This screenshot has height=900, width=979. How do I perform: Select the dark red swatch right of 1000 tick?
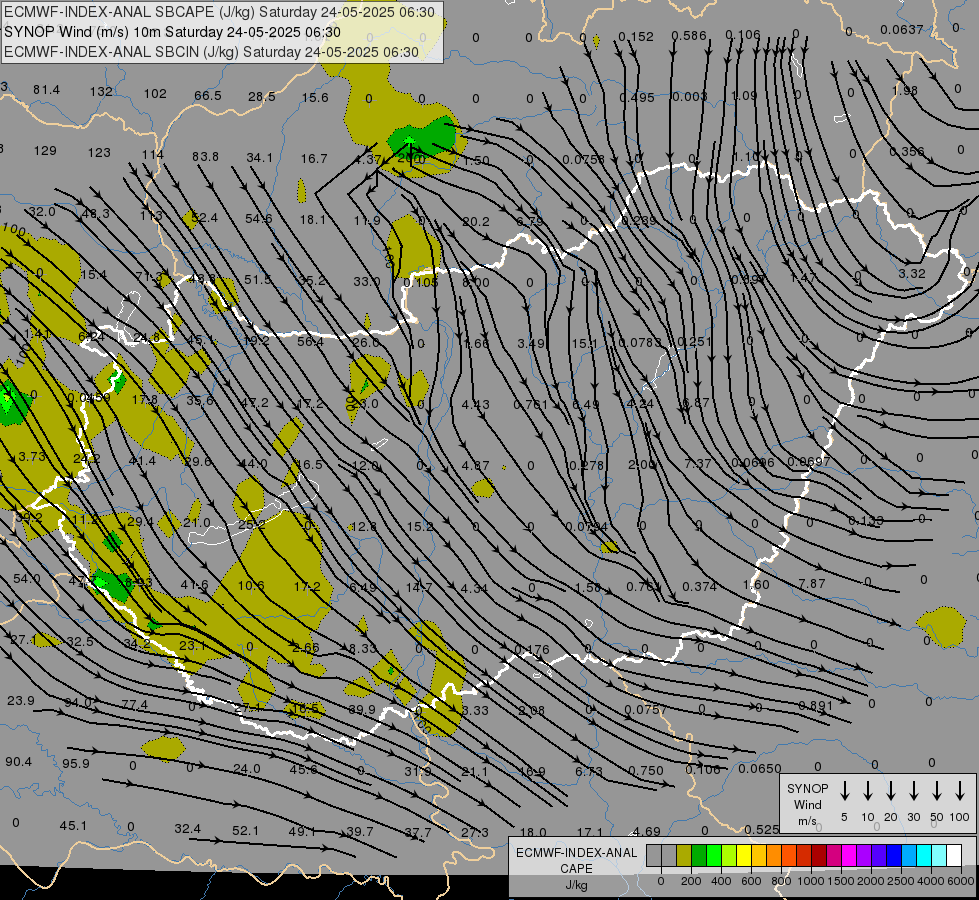point(819,855)
